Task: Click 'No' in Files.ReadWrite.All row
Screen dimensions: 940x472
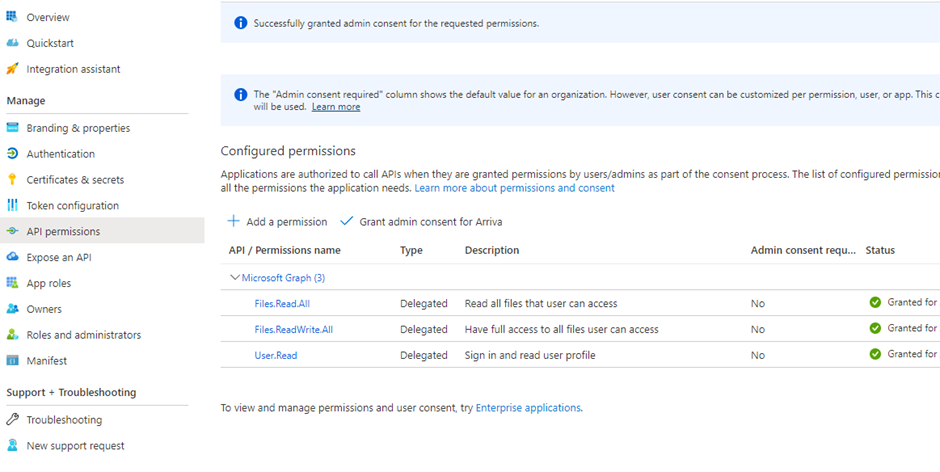Action: (x=758, y=329)
